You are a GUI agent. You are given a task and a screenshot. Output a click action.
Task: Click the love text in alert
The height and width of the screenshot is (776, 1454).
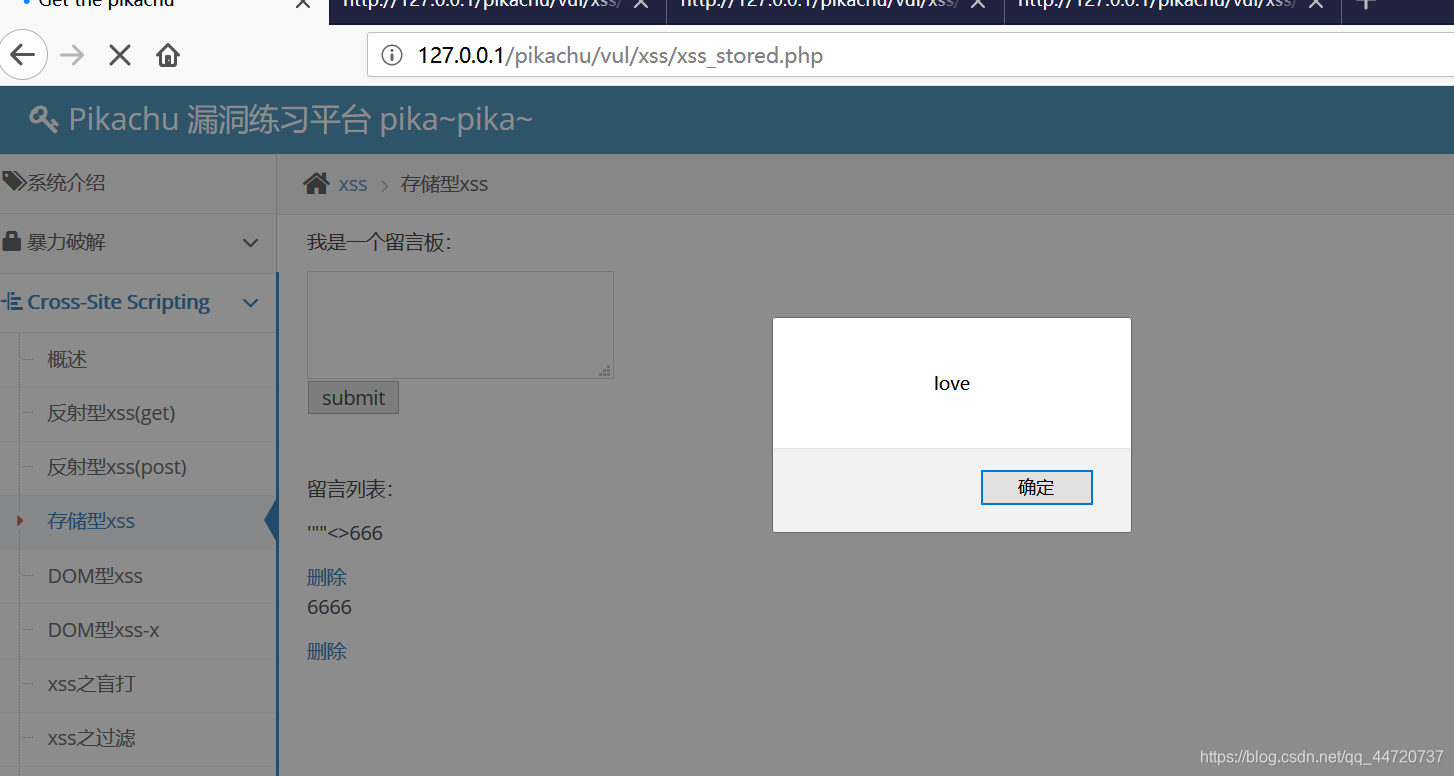[952, 383]
